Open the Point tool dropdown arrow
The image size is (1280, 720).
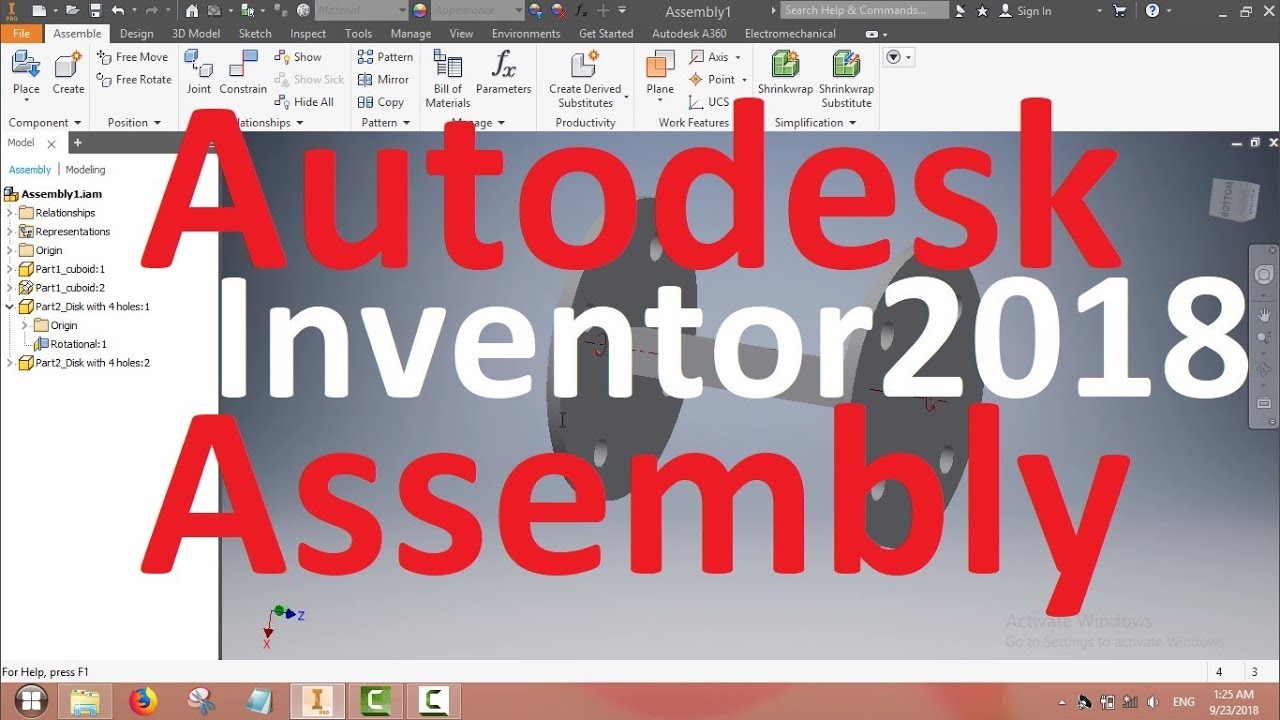pos(744,80)
